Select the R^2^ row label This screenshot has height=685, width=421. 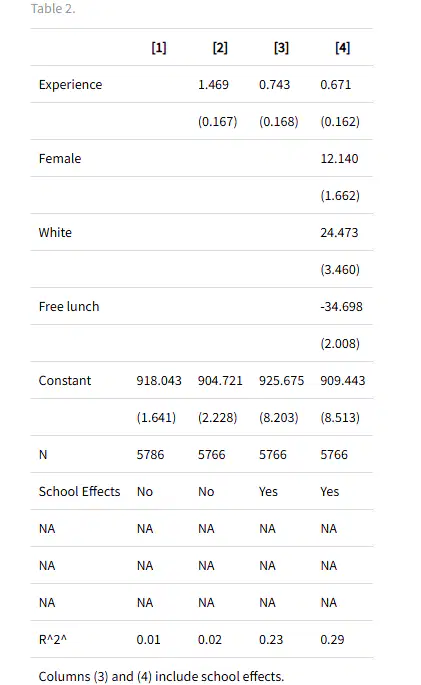coord(53,640)
